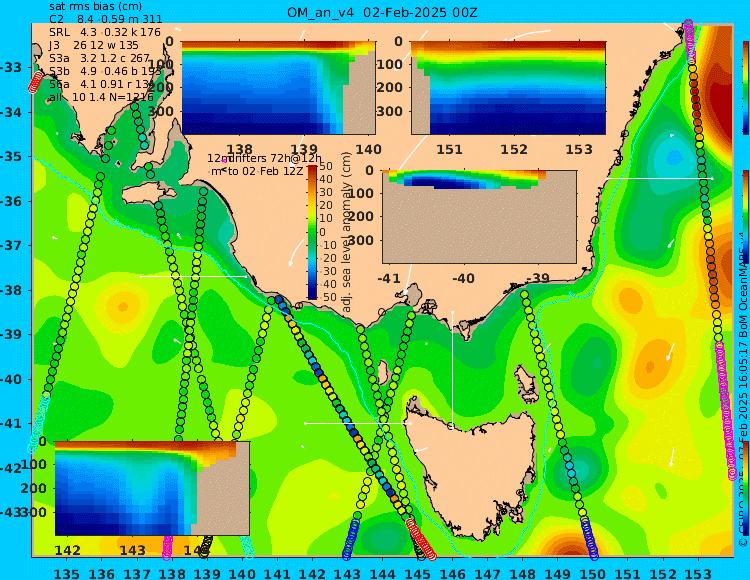Select the 'J3 26 12 w 135' statistics row
Image resolution: width=750 pixels, height=580 pixels.
click(94, 45)
